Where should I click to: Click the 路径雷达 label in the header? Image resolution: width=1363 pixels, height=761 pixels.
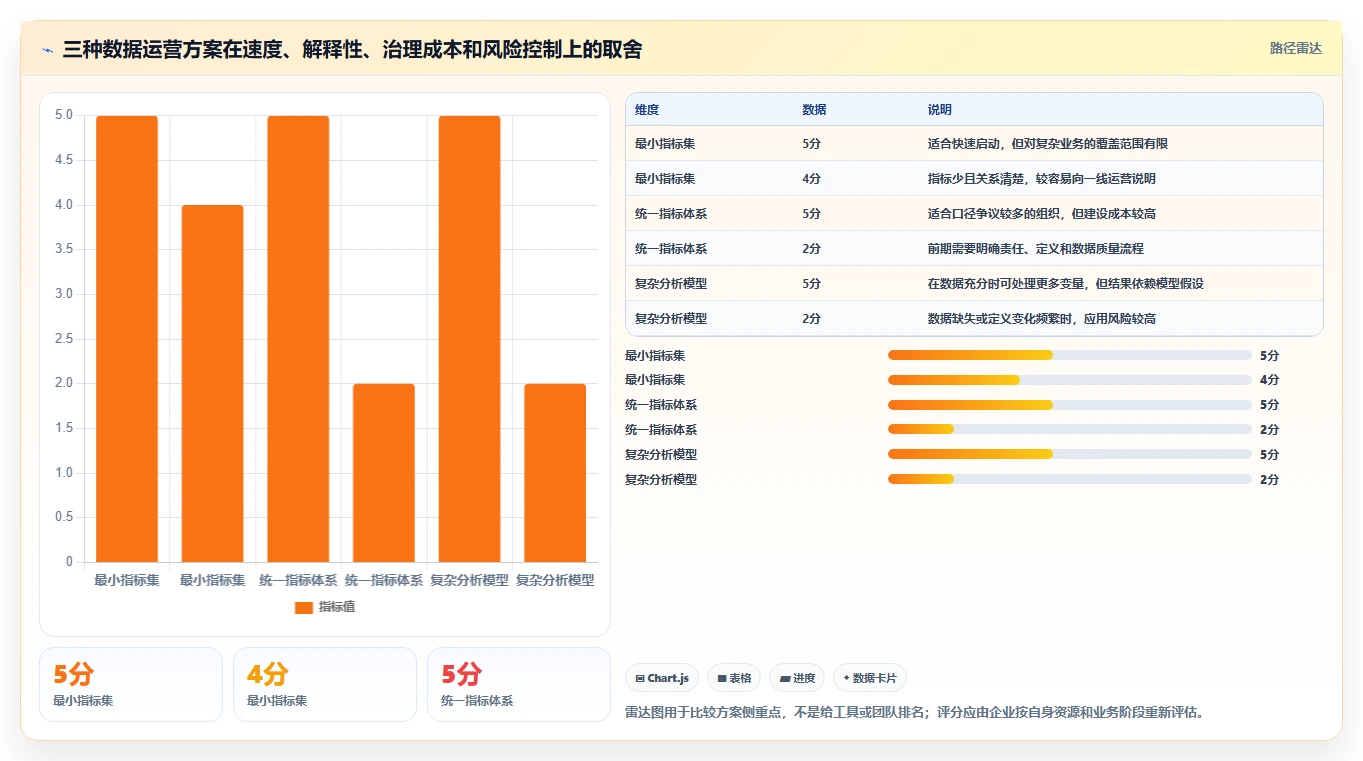(x=1296, y=48)
